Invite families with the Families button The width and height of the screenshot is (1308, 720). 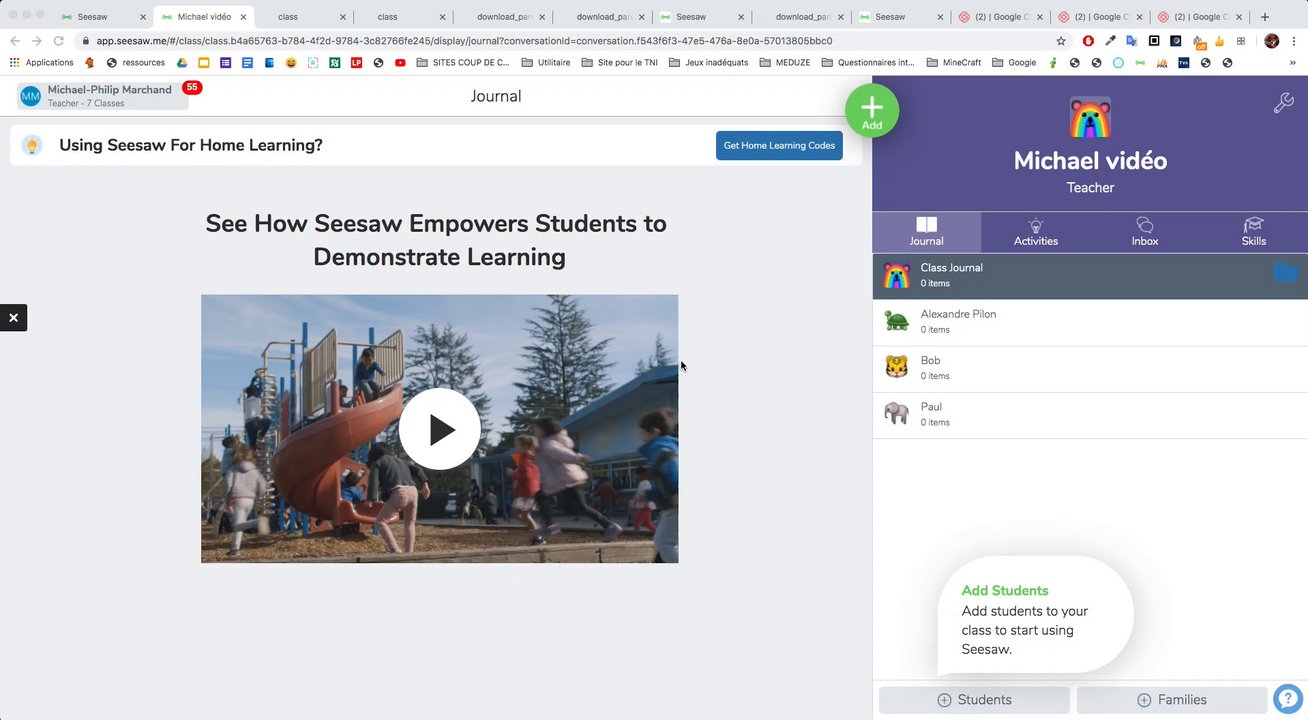(x=1171, y=700)
